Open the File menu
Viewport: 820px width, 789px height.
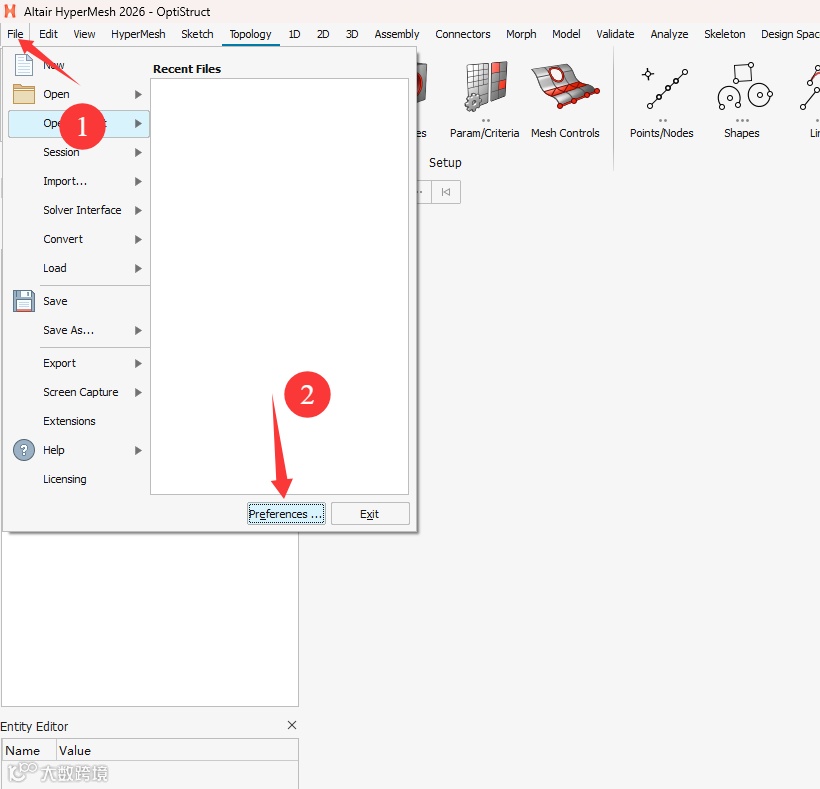coord(15,34)
